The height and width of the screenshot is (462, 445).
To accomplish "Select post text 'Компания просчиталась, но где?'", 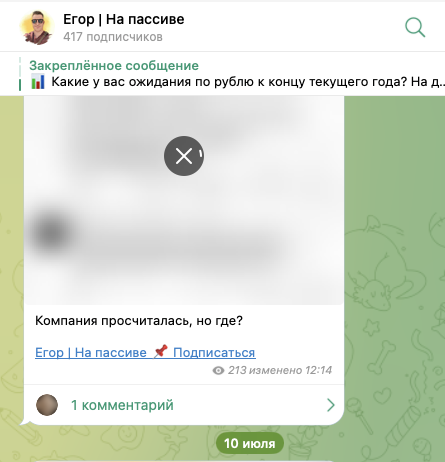I will pos(139,321).
